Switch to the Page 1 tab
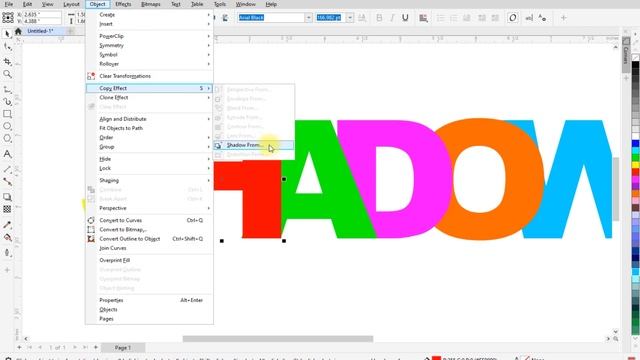 122,348
